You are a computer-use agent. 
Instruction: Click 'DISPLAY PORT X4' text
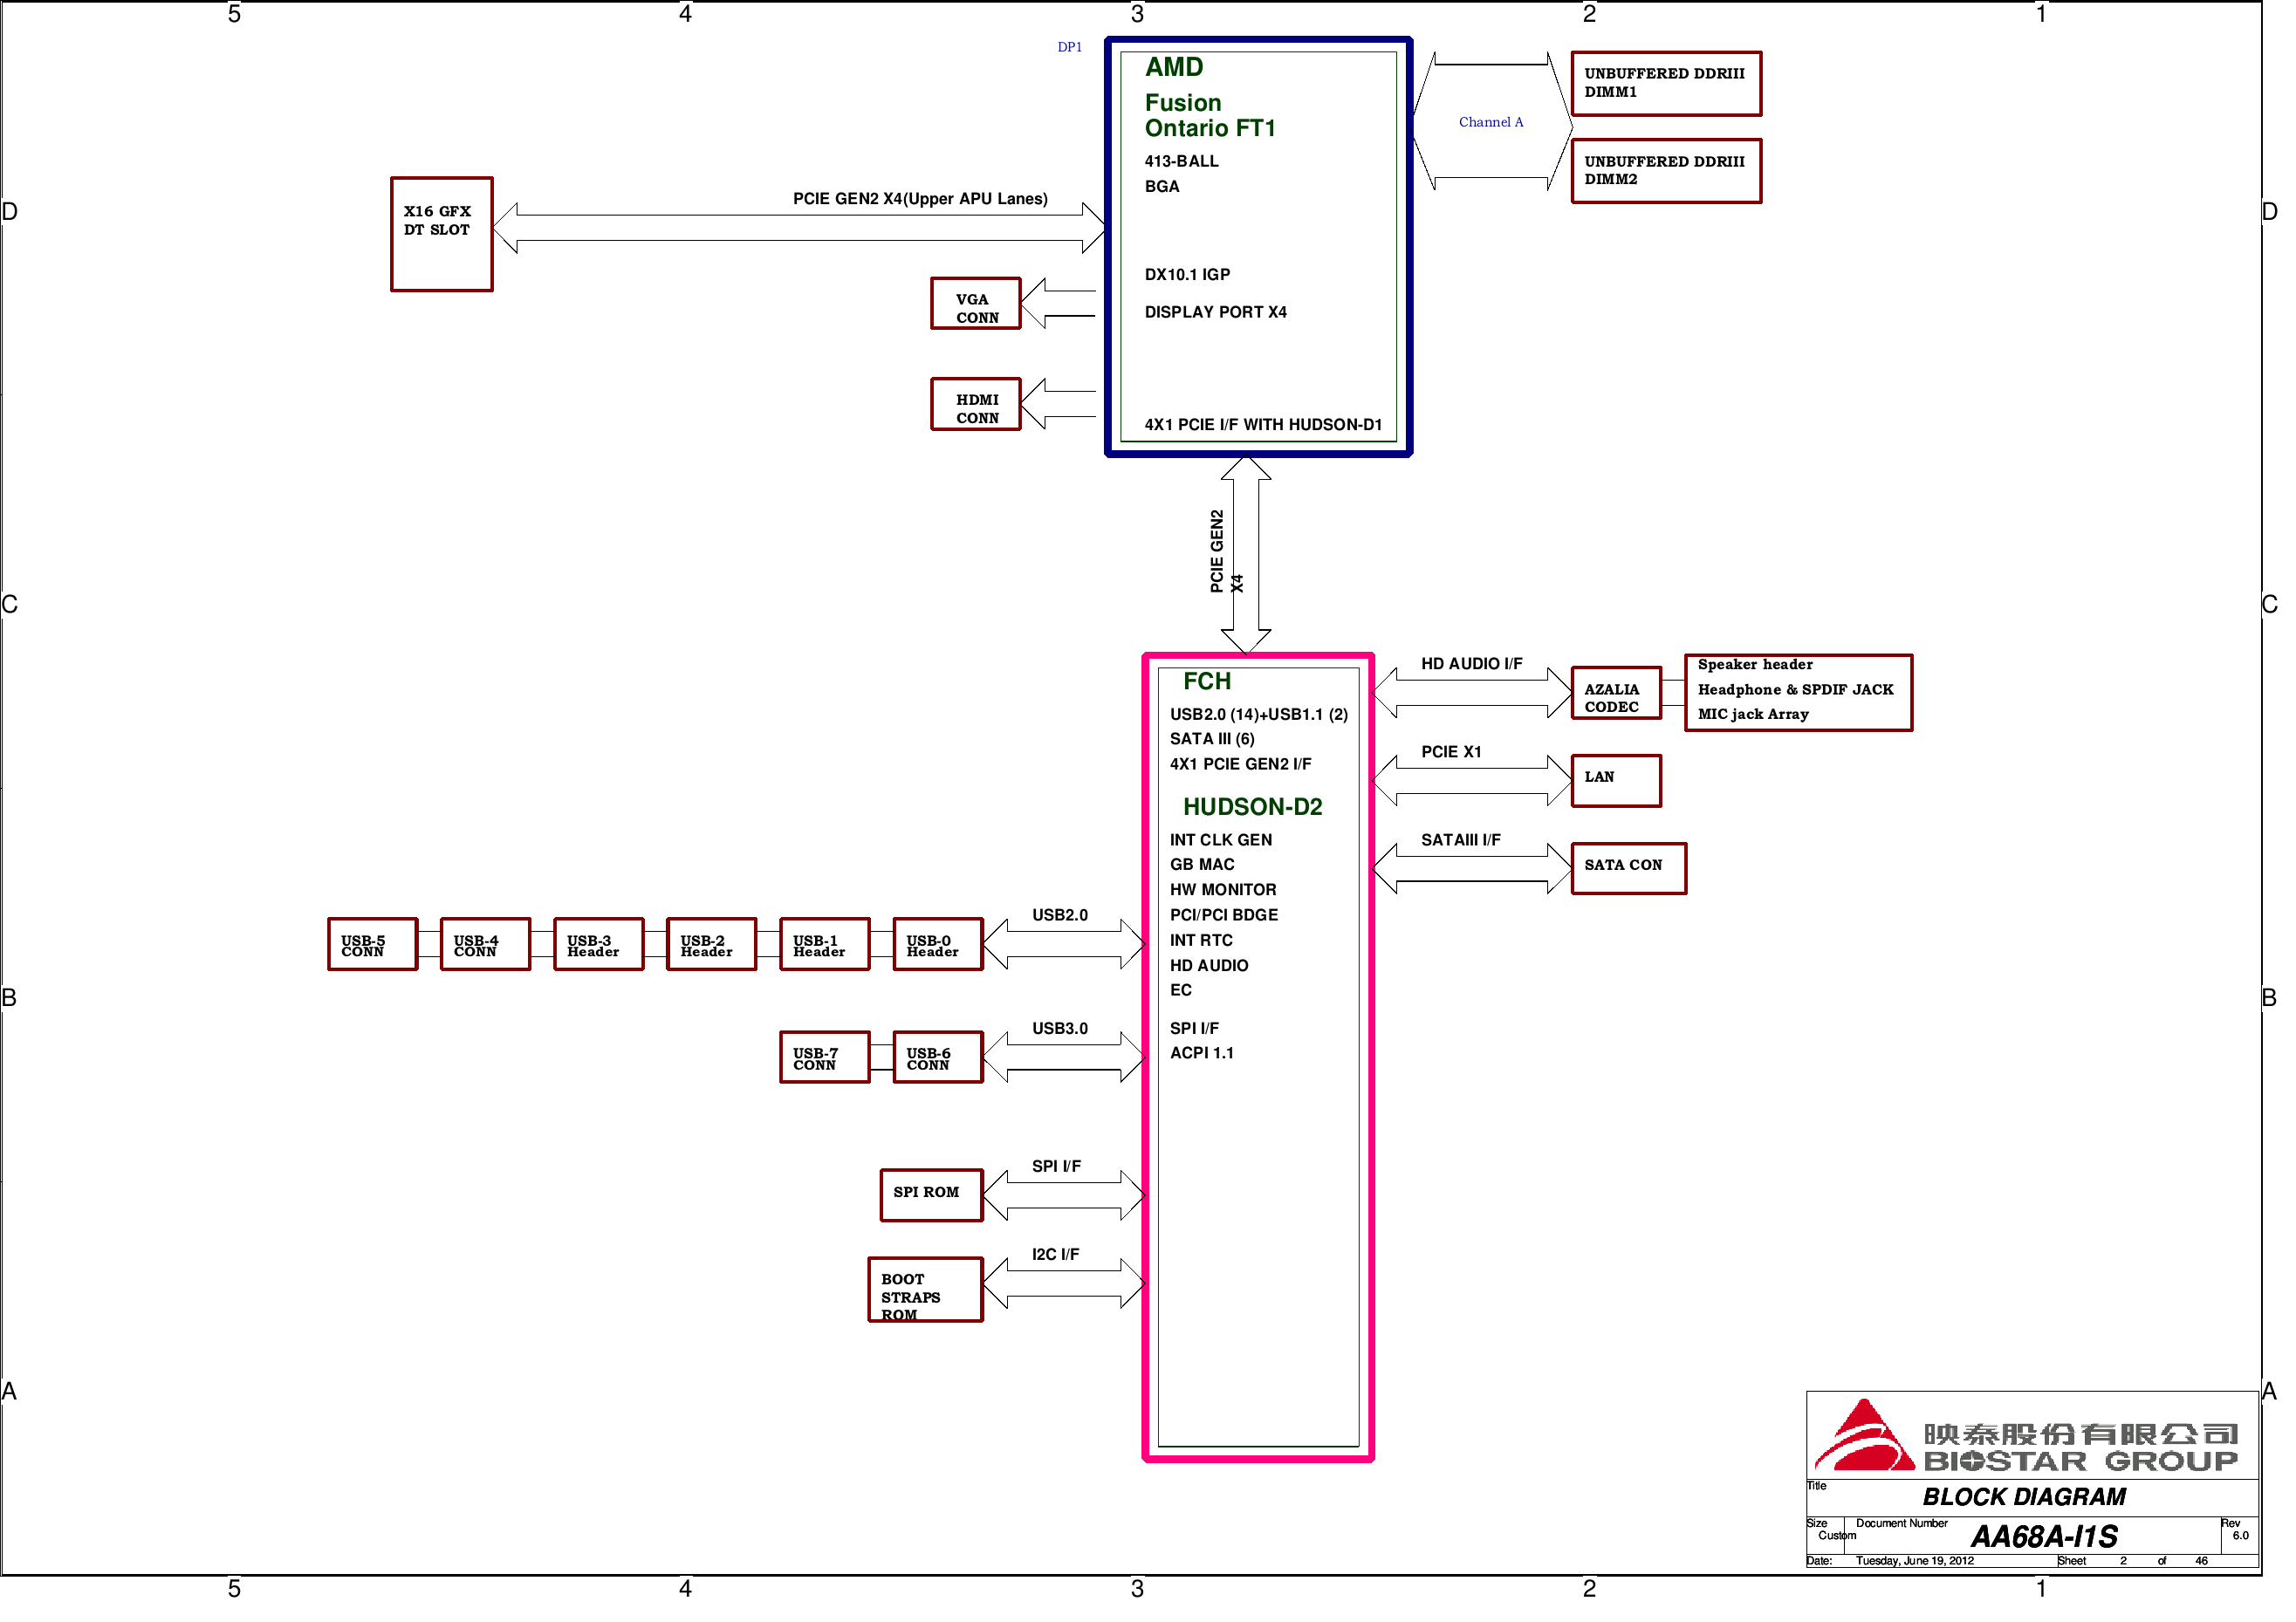click(1215, 312)
